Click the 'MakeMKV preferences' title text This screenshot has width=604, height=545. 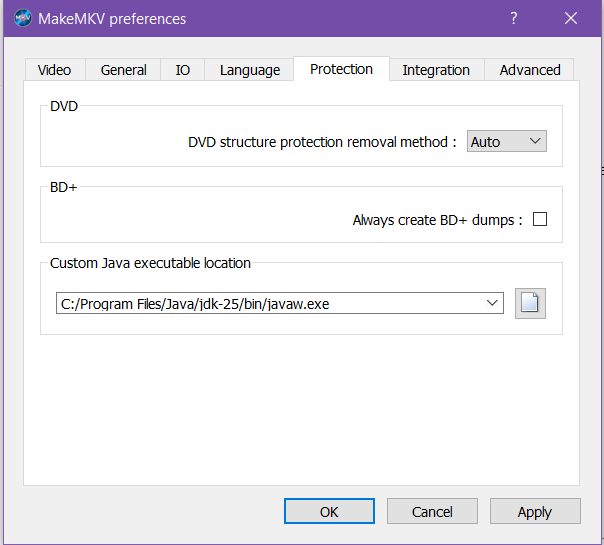[x=112, y=19]
